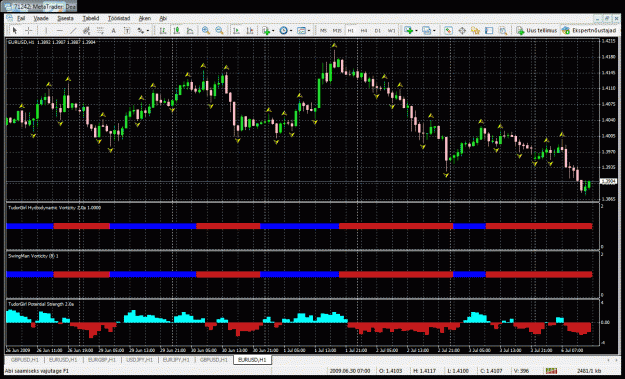Expand the arrows tool dropdown arrow
The image size is (625, 379).
pos(147,31)
